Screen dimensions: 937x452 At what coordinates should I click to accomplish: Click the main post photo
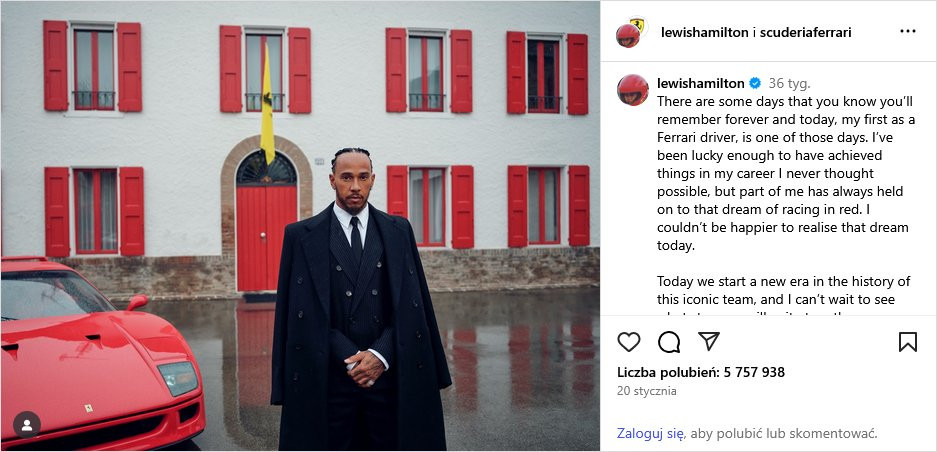click(x=300, y=226)
